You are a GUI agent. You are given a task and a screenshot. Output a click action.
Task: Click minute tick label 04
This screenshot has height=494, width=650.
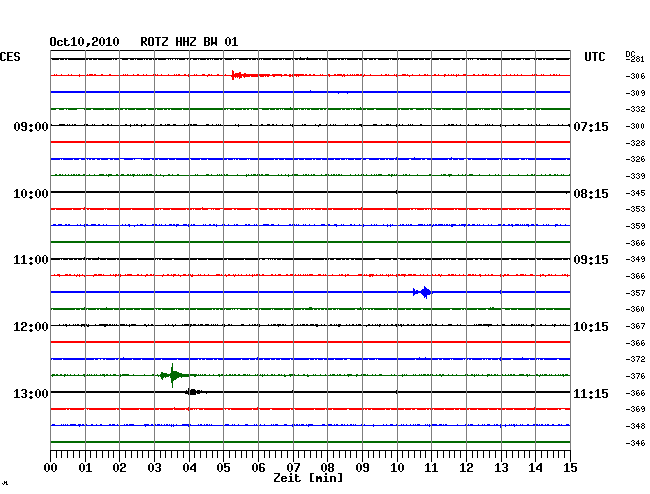[189, 468]
